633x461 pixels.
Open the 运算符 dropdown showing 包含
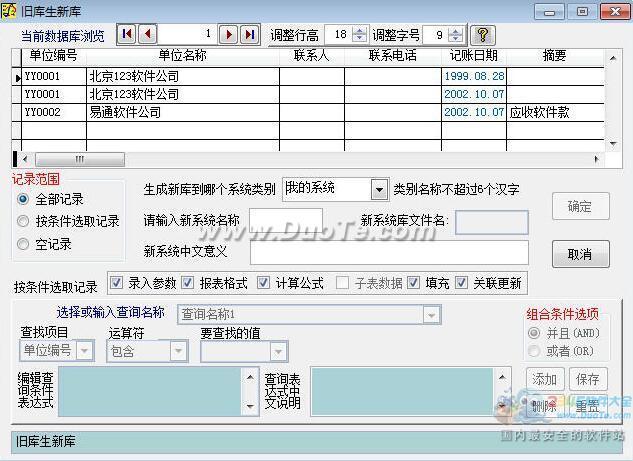178,351
